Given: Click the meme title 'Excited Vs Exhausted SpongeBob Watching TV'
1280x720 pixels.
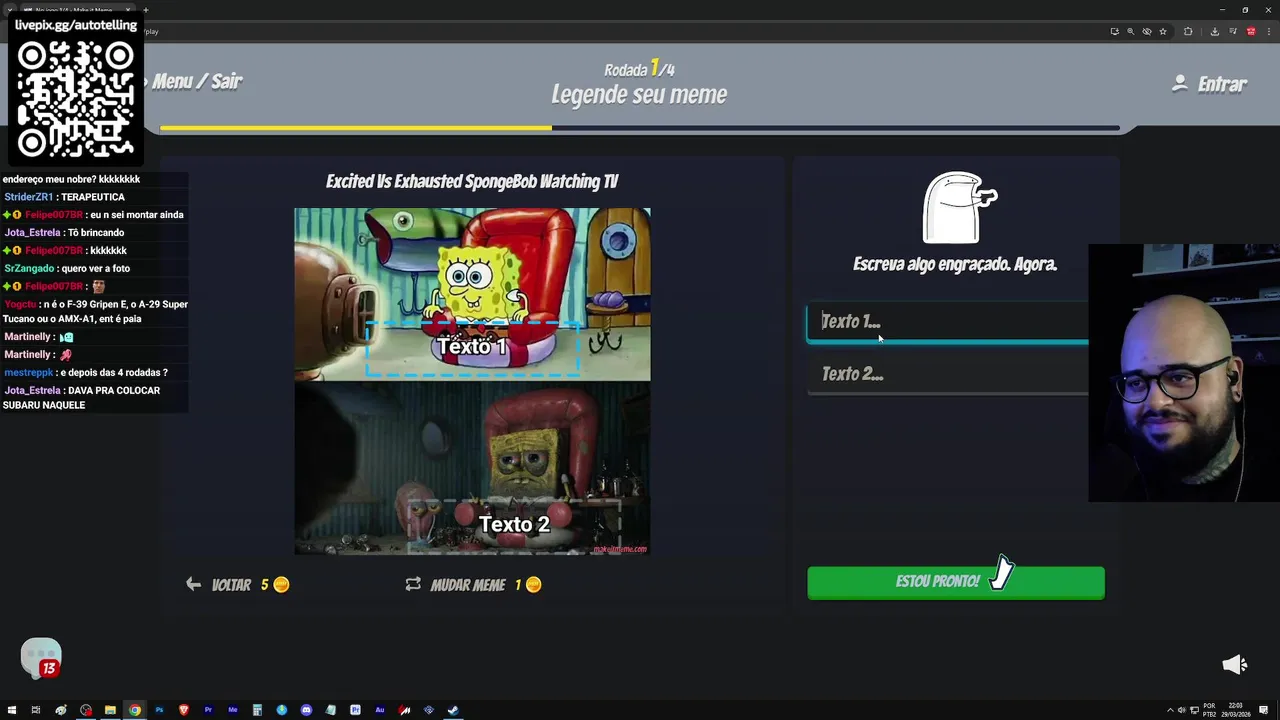Looking at the screenshot, I should pyautogui.click(x=472, y=182).
